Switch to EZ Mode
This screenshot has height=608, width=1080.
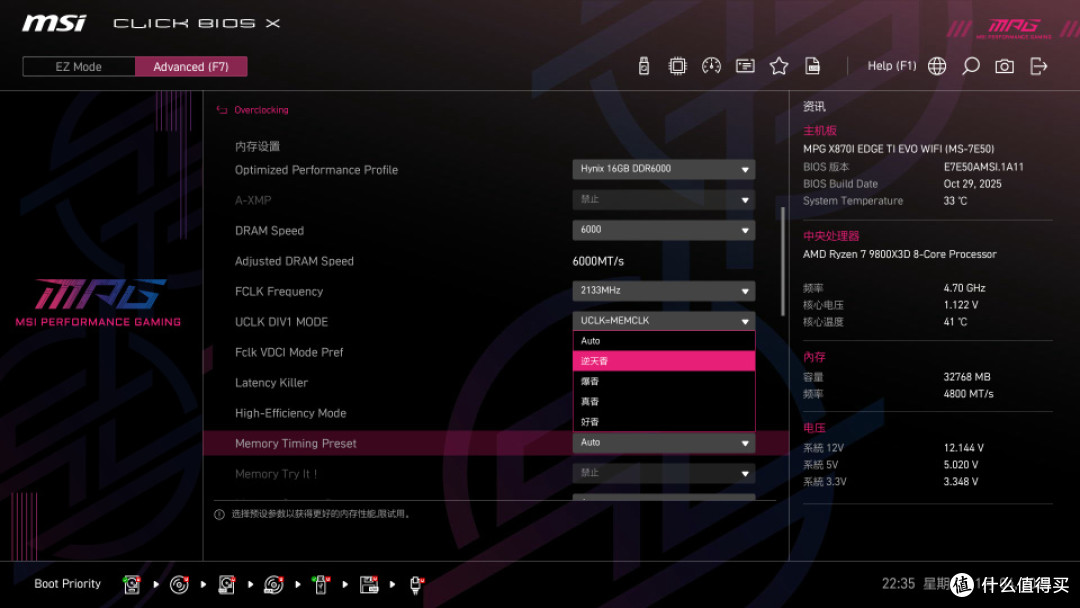(79, 67)
